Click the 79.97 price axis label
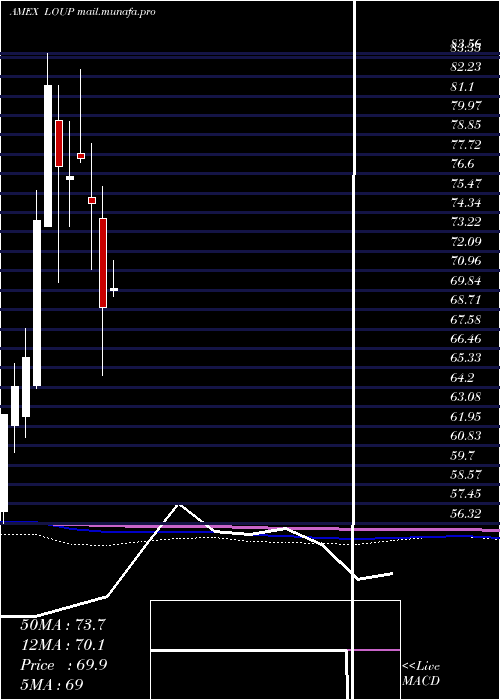The height and width of the screenshot is (700, 500). (x=466, y=106)
